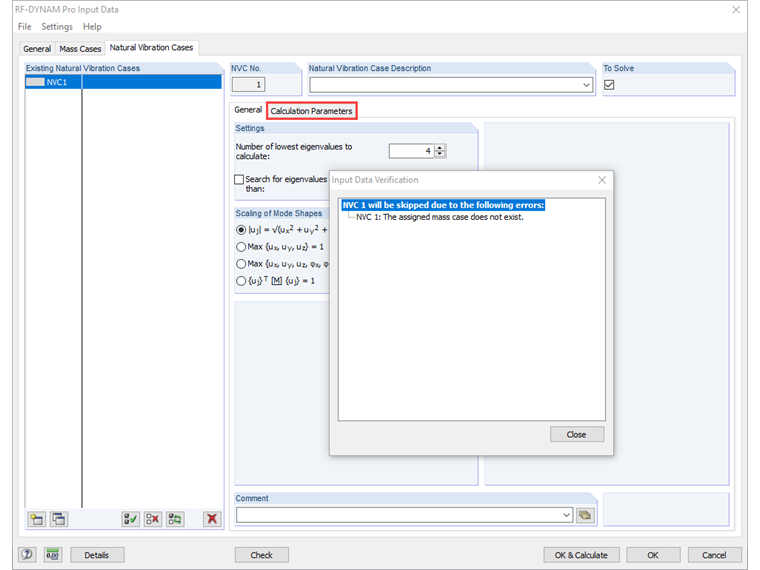
Task: Select {uj}T [M] {uj} = 1 scaling
Action: [x=241, y=281]
